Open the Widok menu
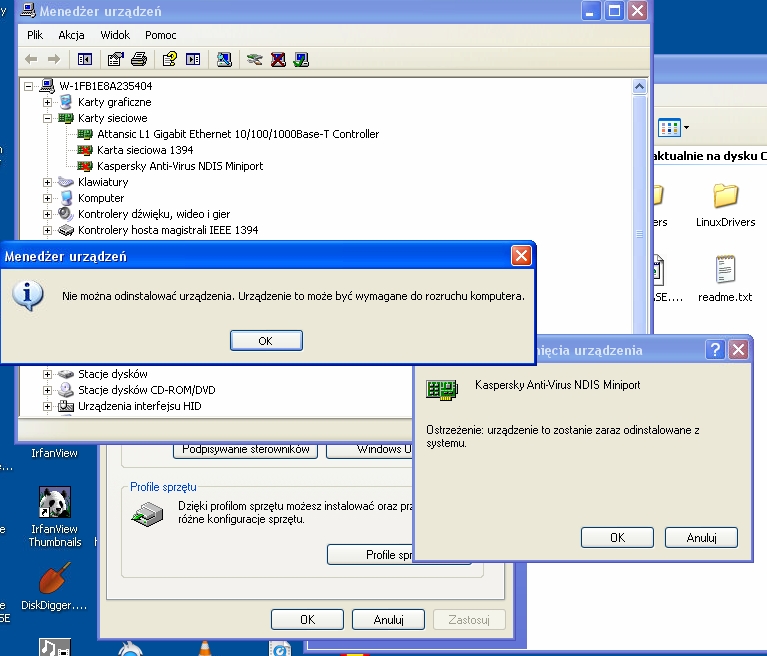 115,35
